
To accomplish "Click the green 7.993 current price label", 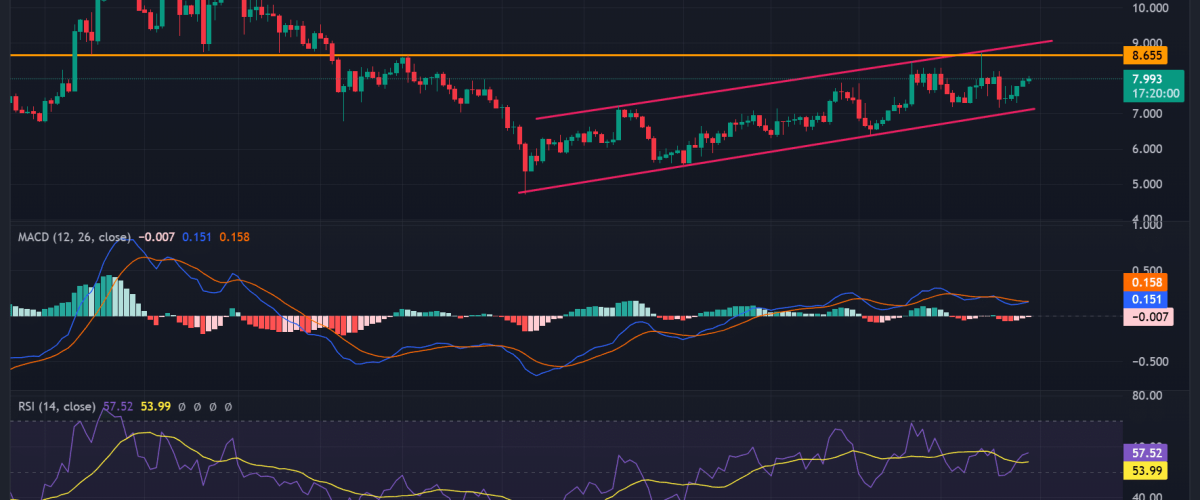I will coord(1140,78).
